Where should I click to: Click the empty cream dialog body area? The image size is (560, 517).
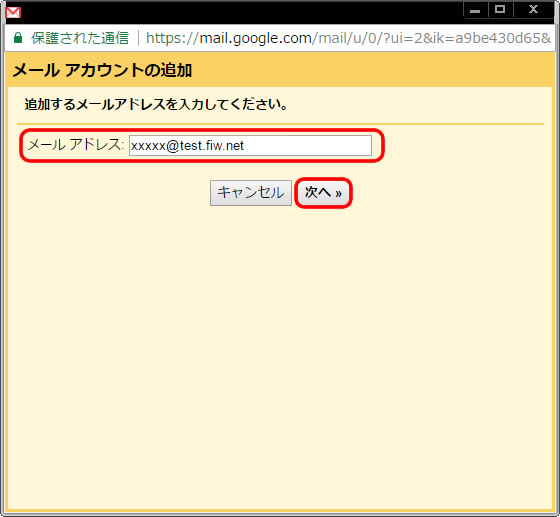pyautogui.click(x=280, y=357)
